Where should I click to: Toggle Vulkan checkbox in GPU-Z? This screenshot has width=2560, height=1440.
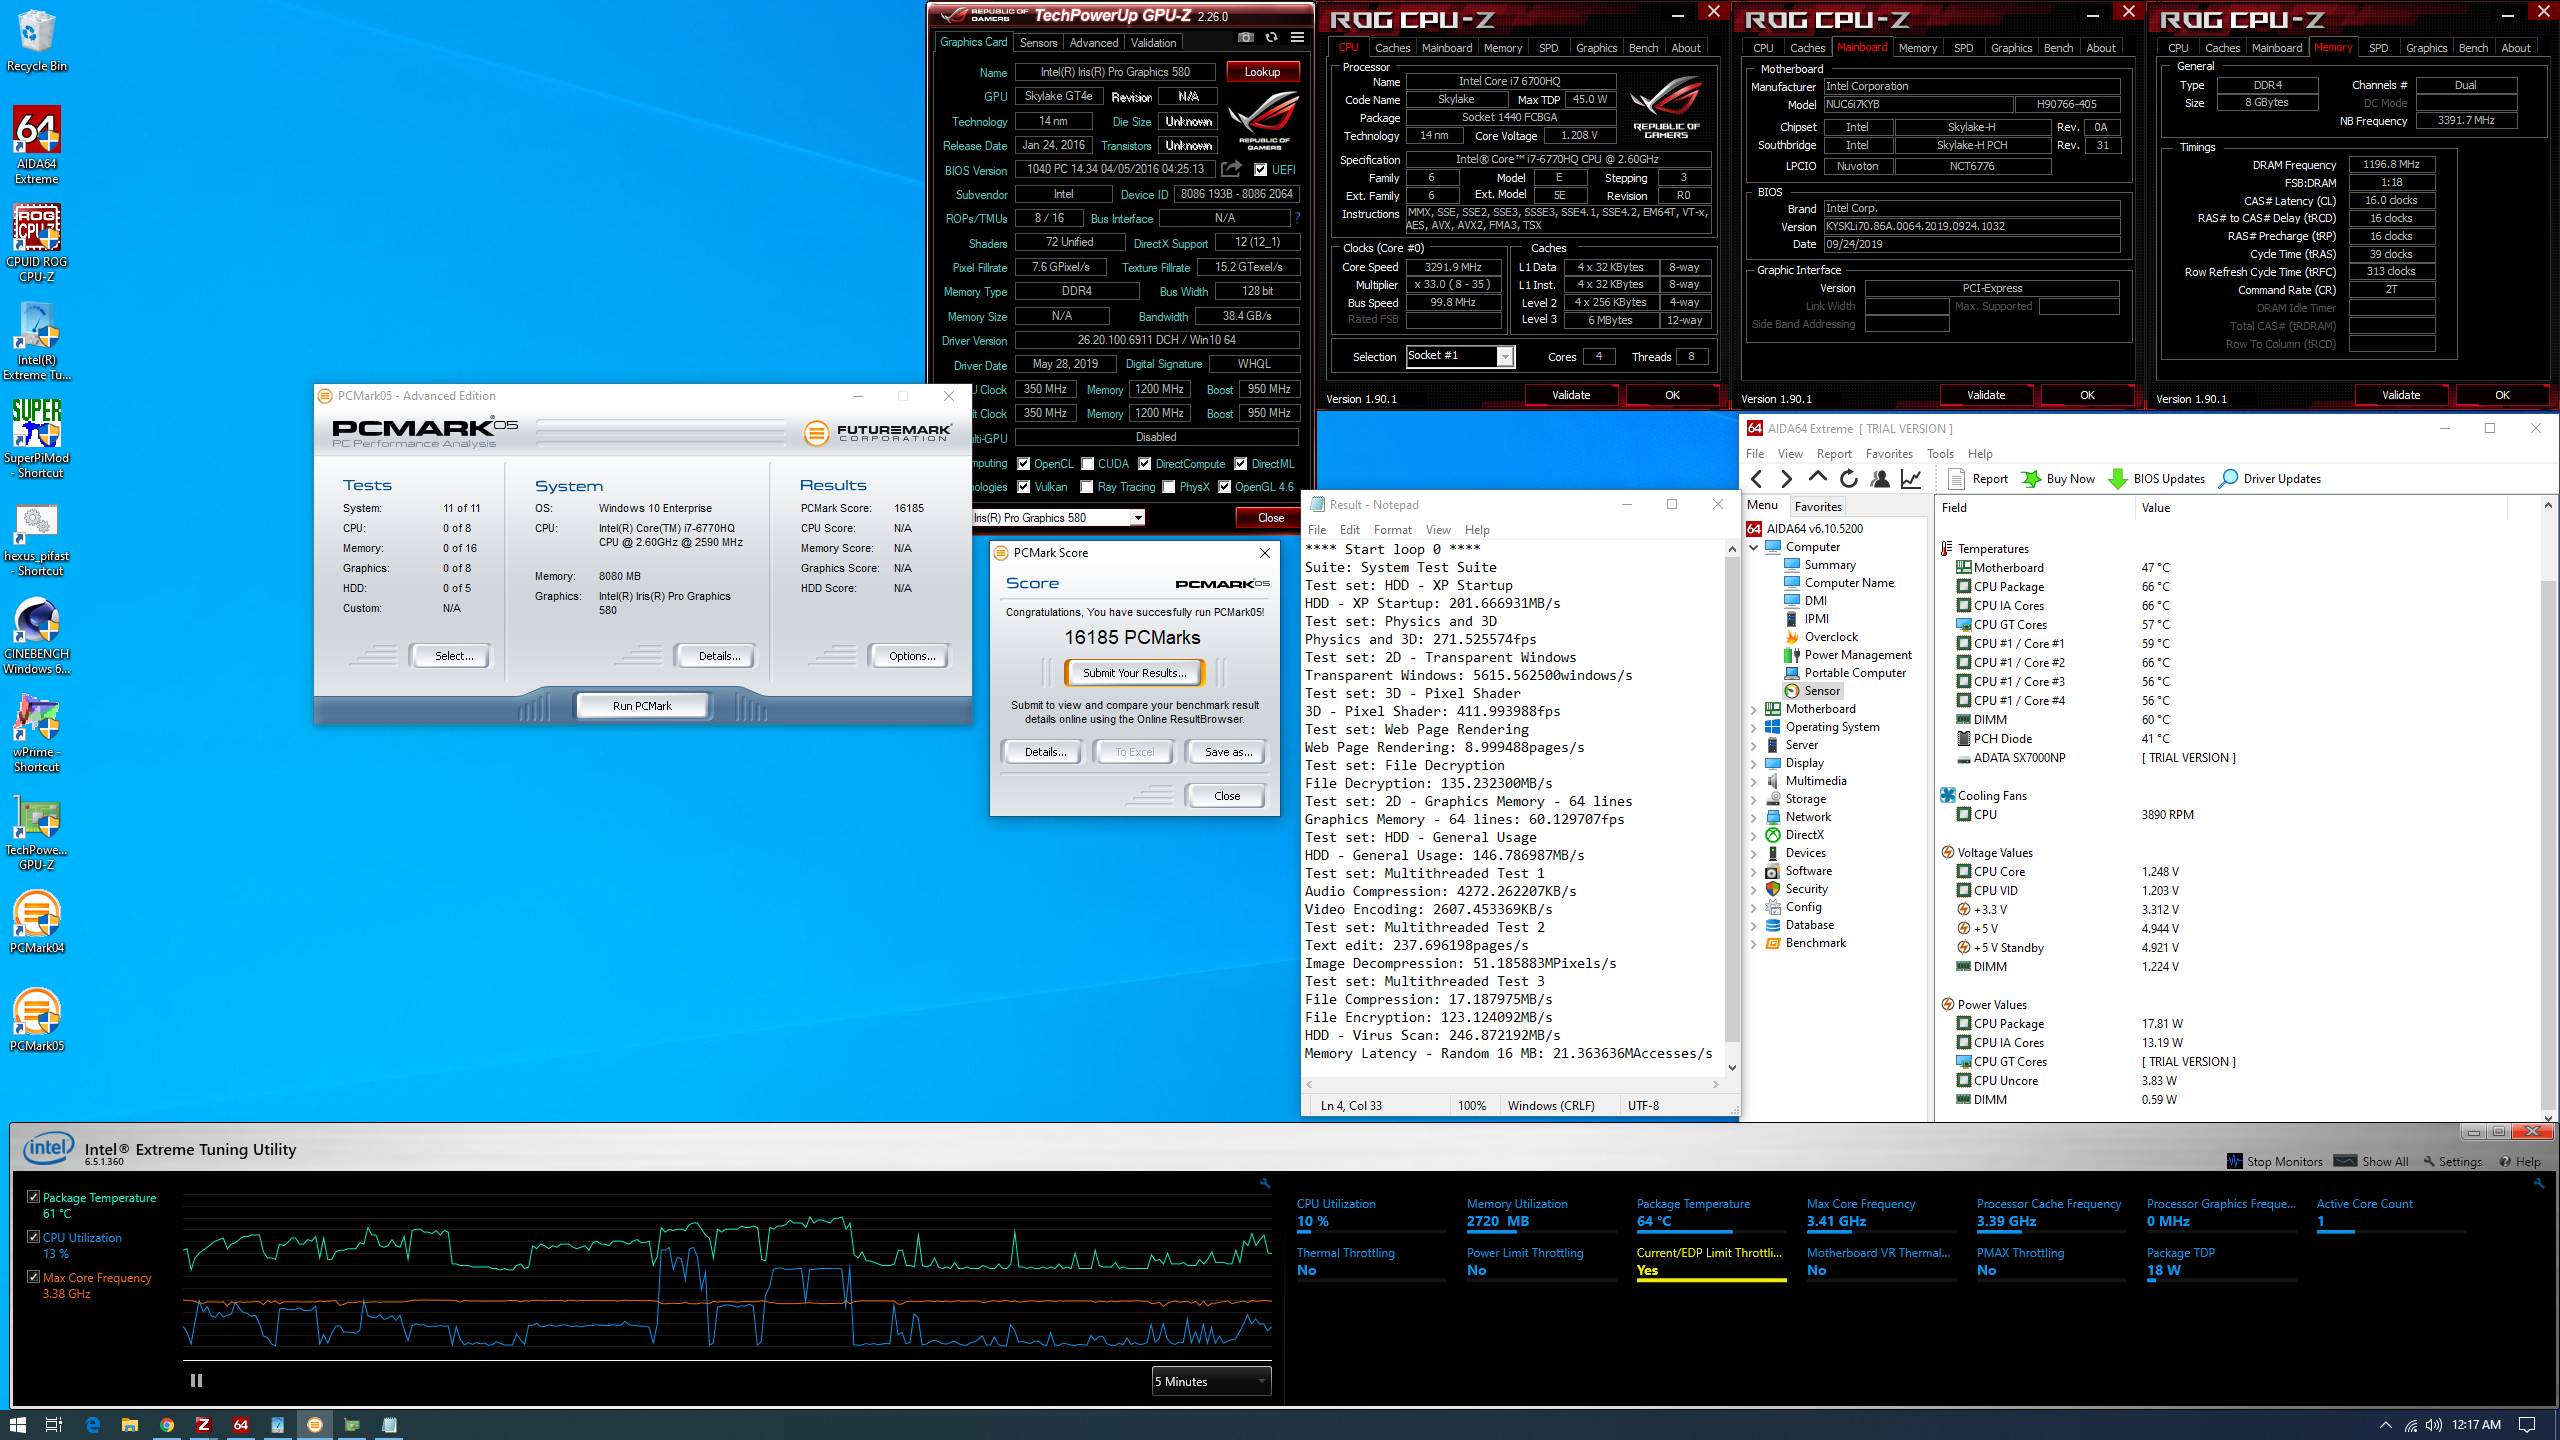(x=1024, y=487)
